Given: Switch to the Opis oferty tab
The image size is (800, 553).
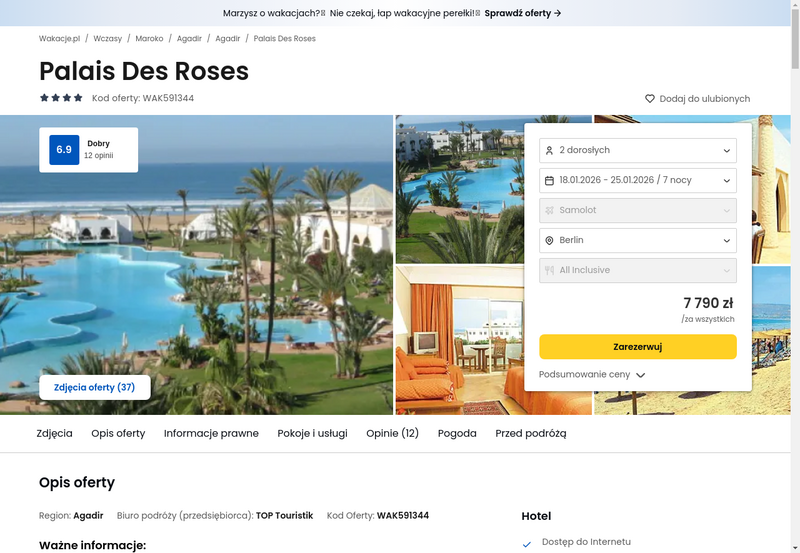Looking at the screenshot, I should pos(118,433).
